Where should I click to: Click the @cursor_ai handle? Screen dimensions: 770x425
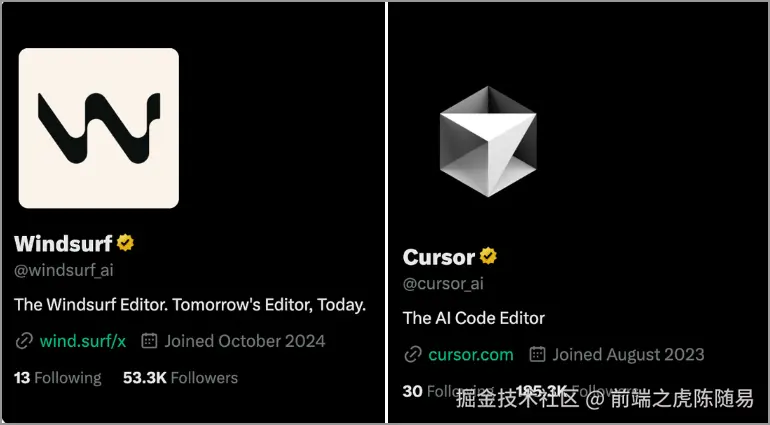(443, 283)
